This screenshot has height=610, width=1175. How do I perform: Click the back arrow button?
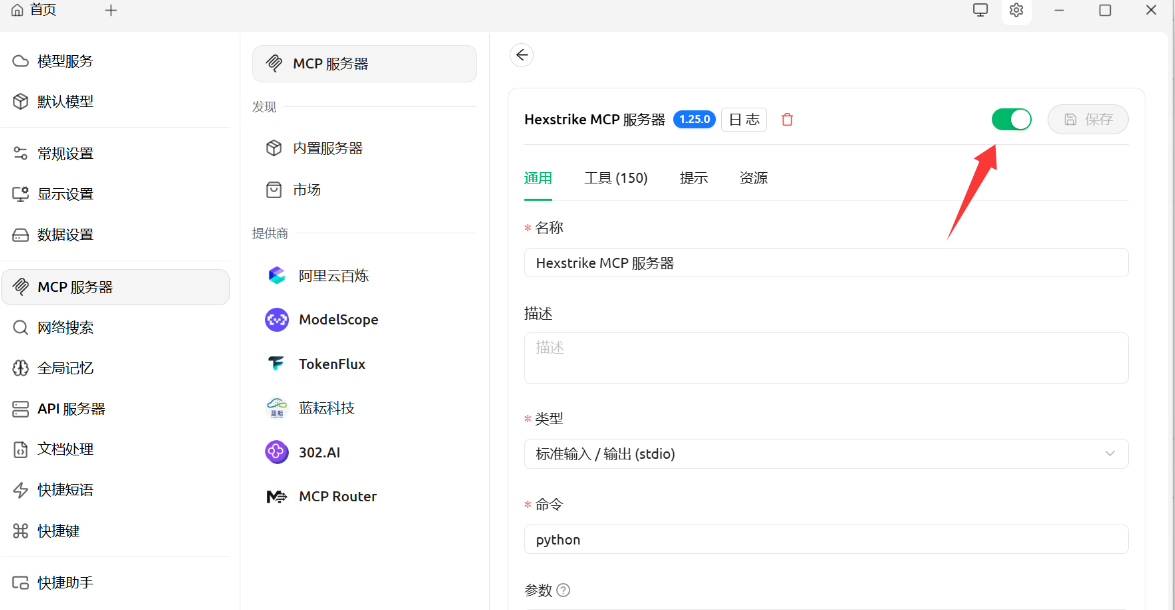[x=521, y=55]
